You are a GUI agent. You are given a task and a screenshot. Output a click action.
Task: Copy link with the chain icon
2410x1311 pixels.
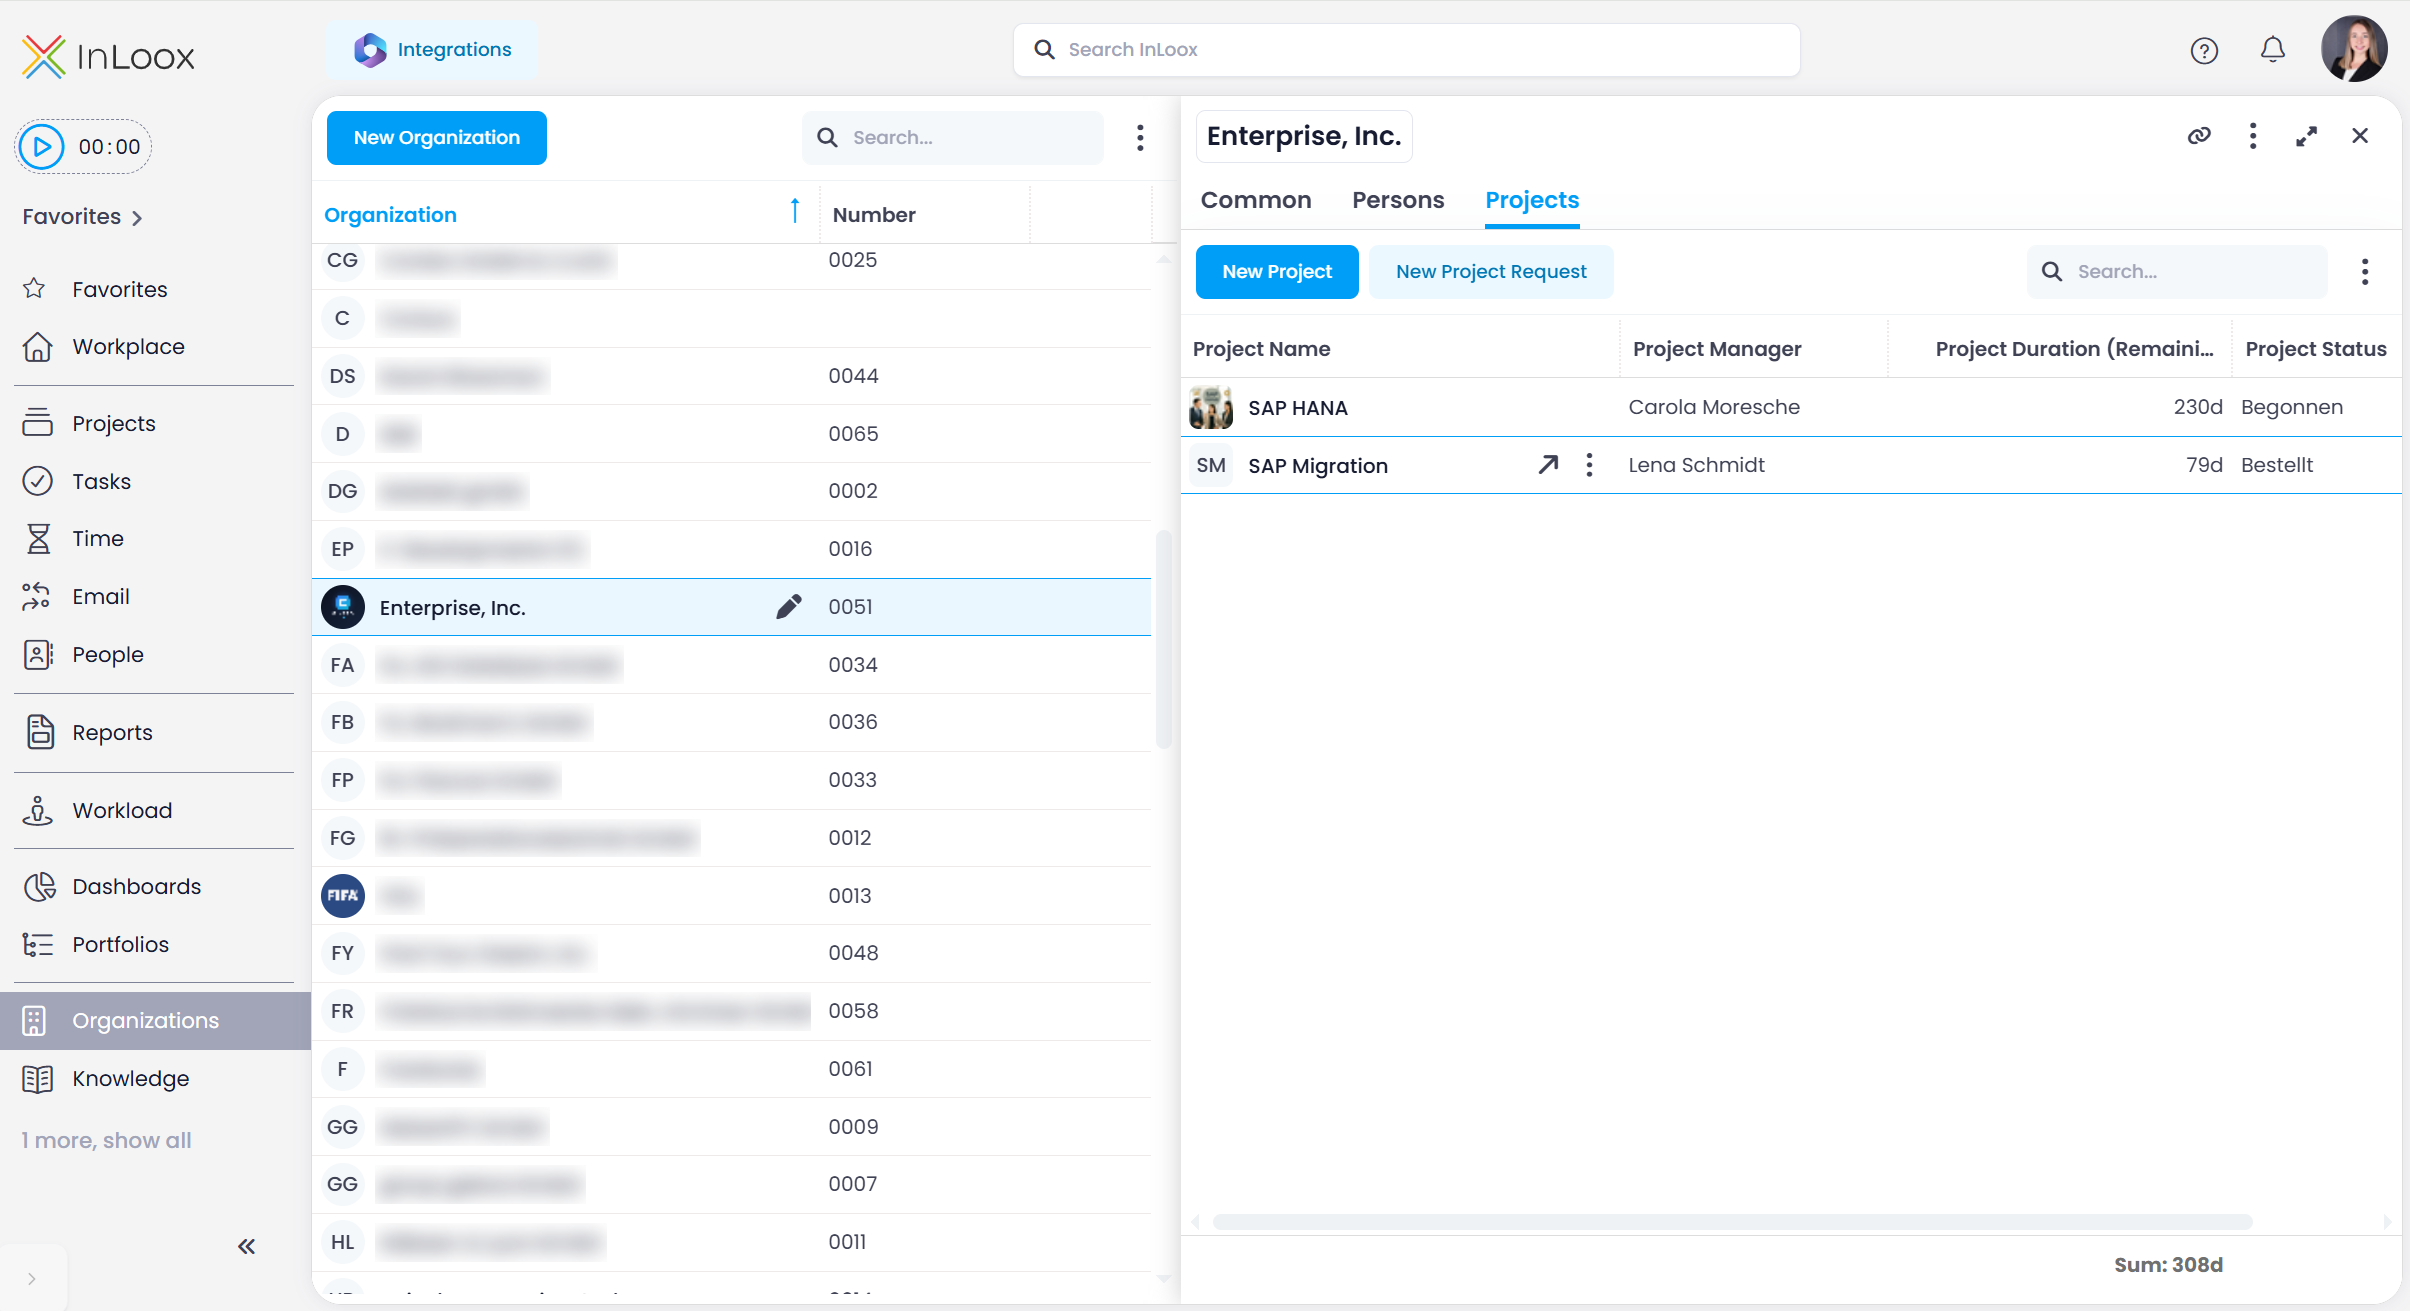2199,136
